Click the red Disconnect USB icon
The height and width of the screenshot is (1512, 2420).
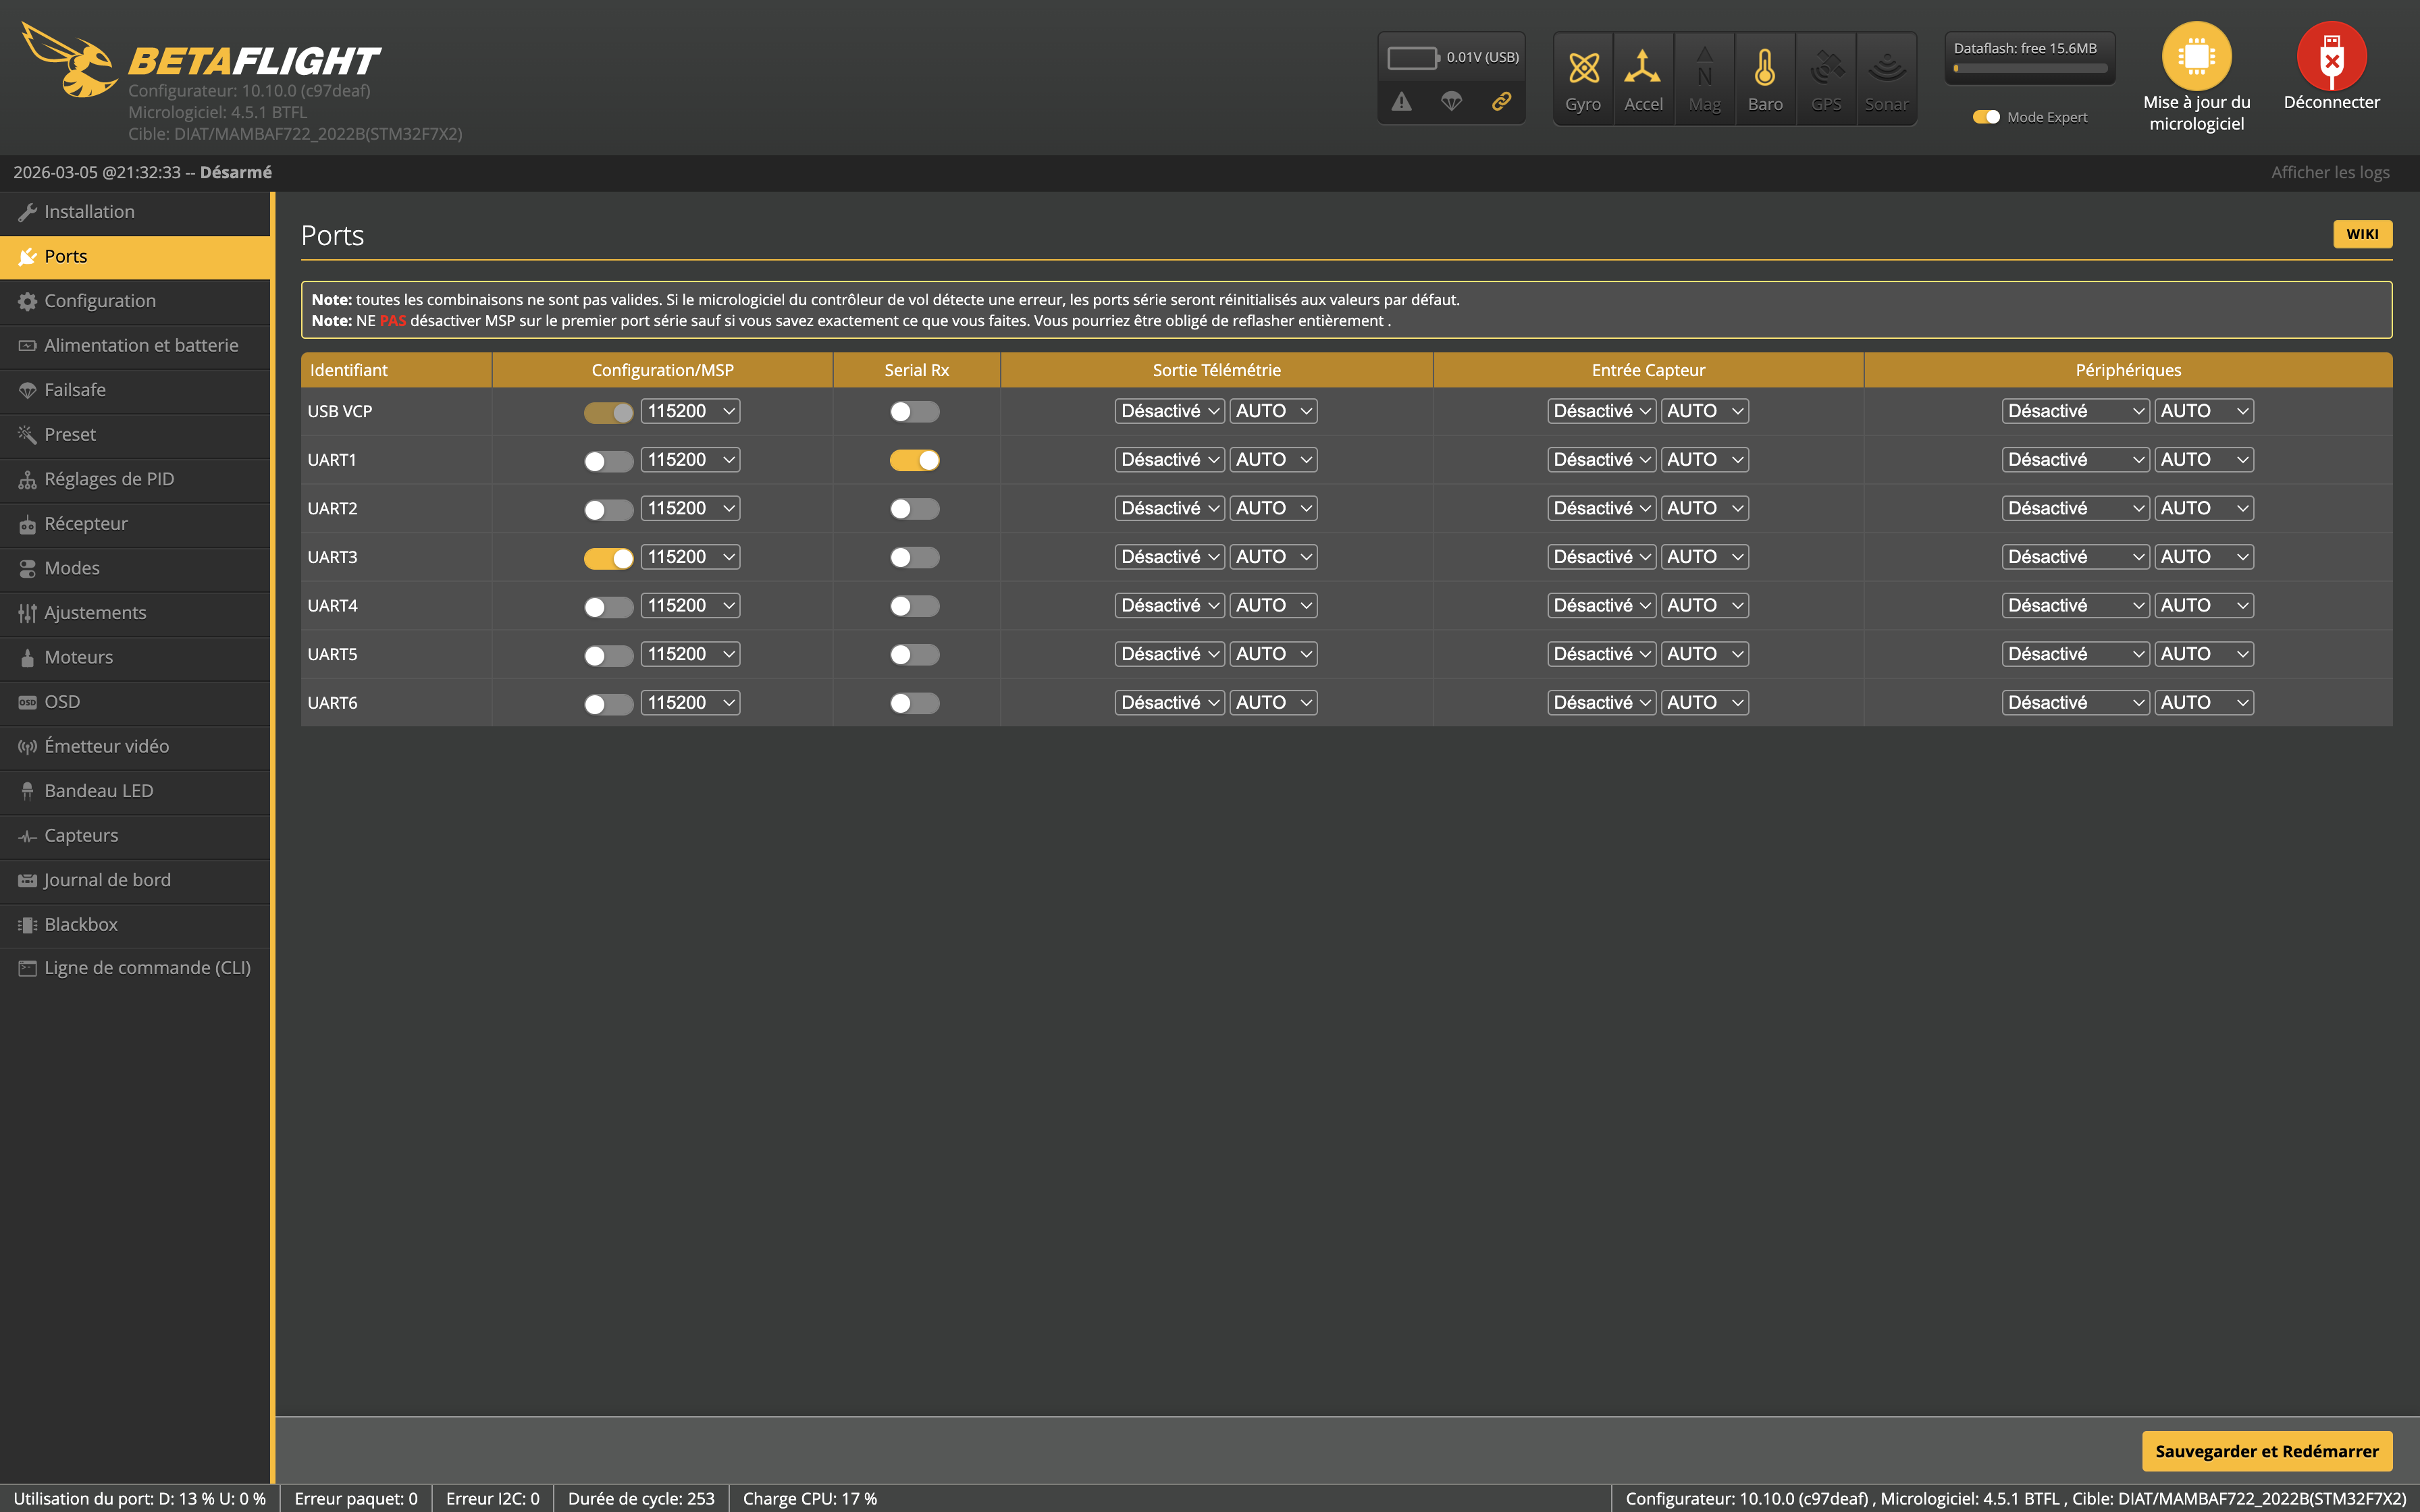2331,57
